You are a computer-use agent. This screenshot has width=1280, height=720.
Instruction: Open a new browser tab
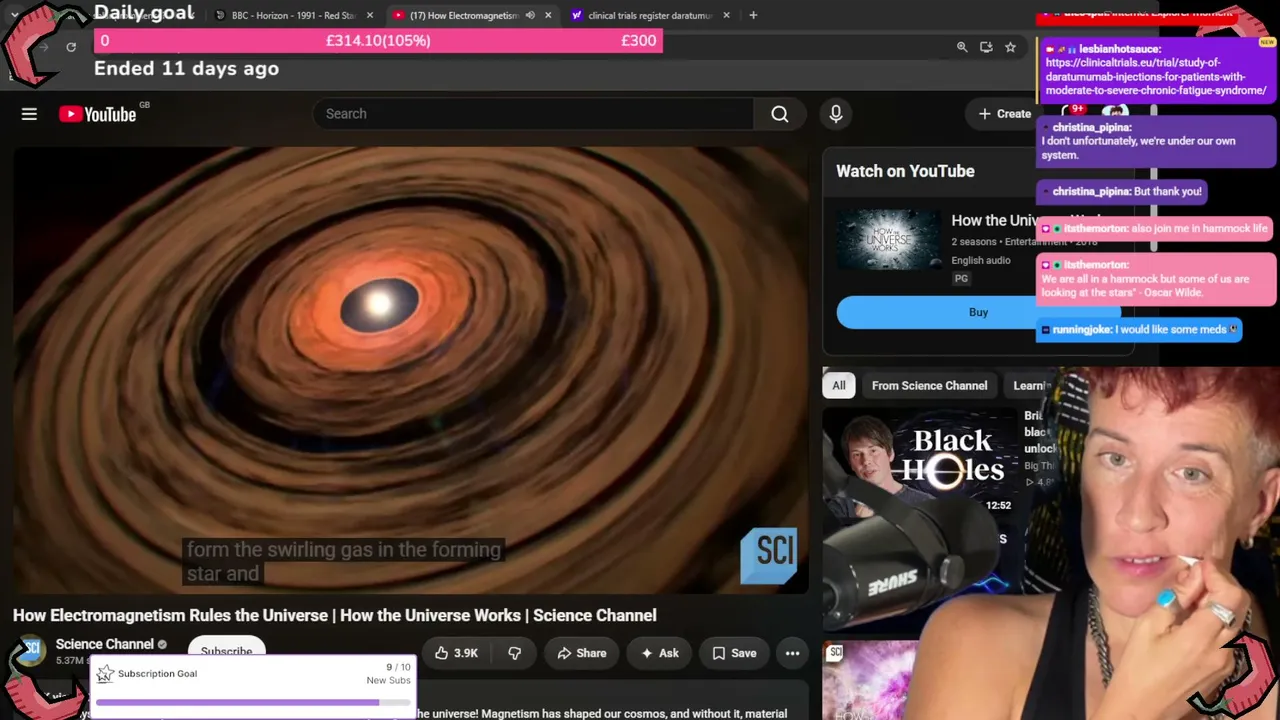click(753, 15)
